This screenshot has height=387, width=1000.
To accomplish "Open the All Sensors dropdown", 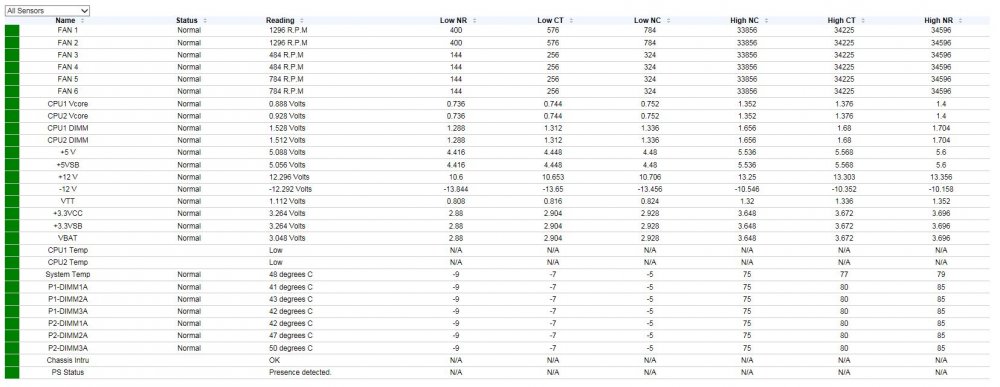I will pyautogui.click(x=47, y=11).
